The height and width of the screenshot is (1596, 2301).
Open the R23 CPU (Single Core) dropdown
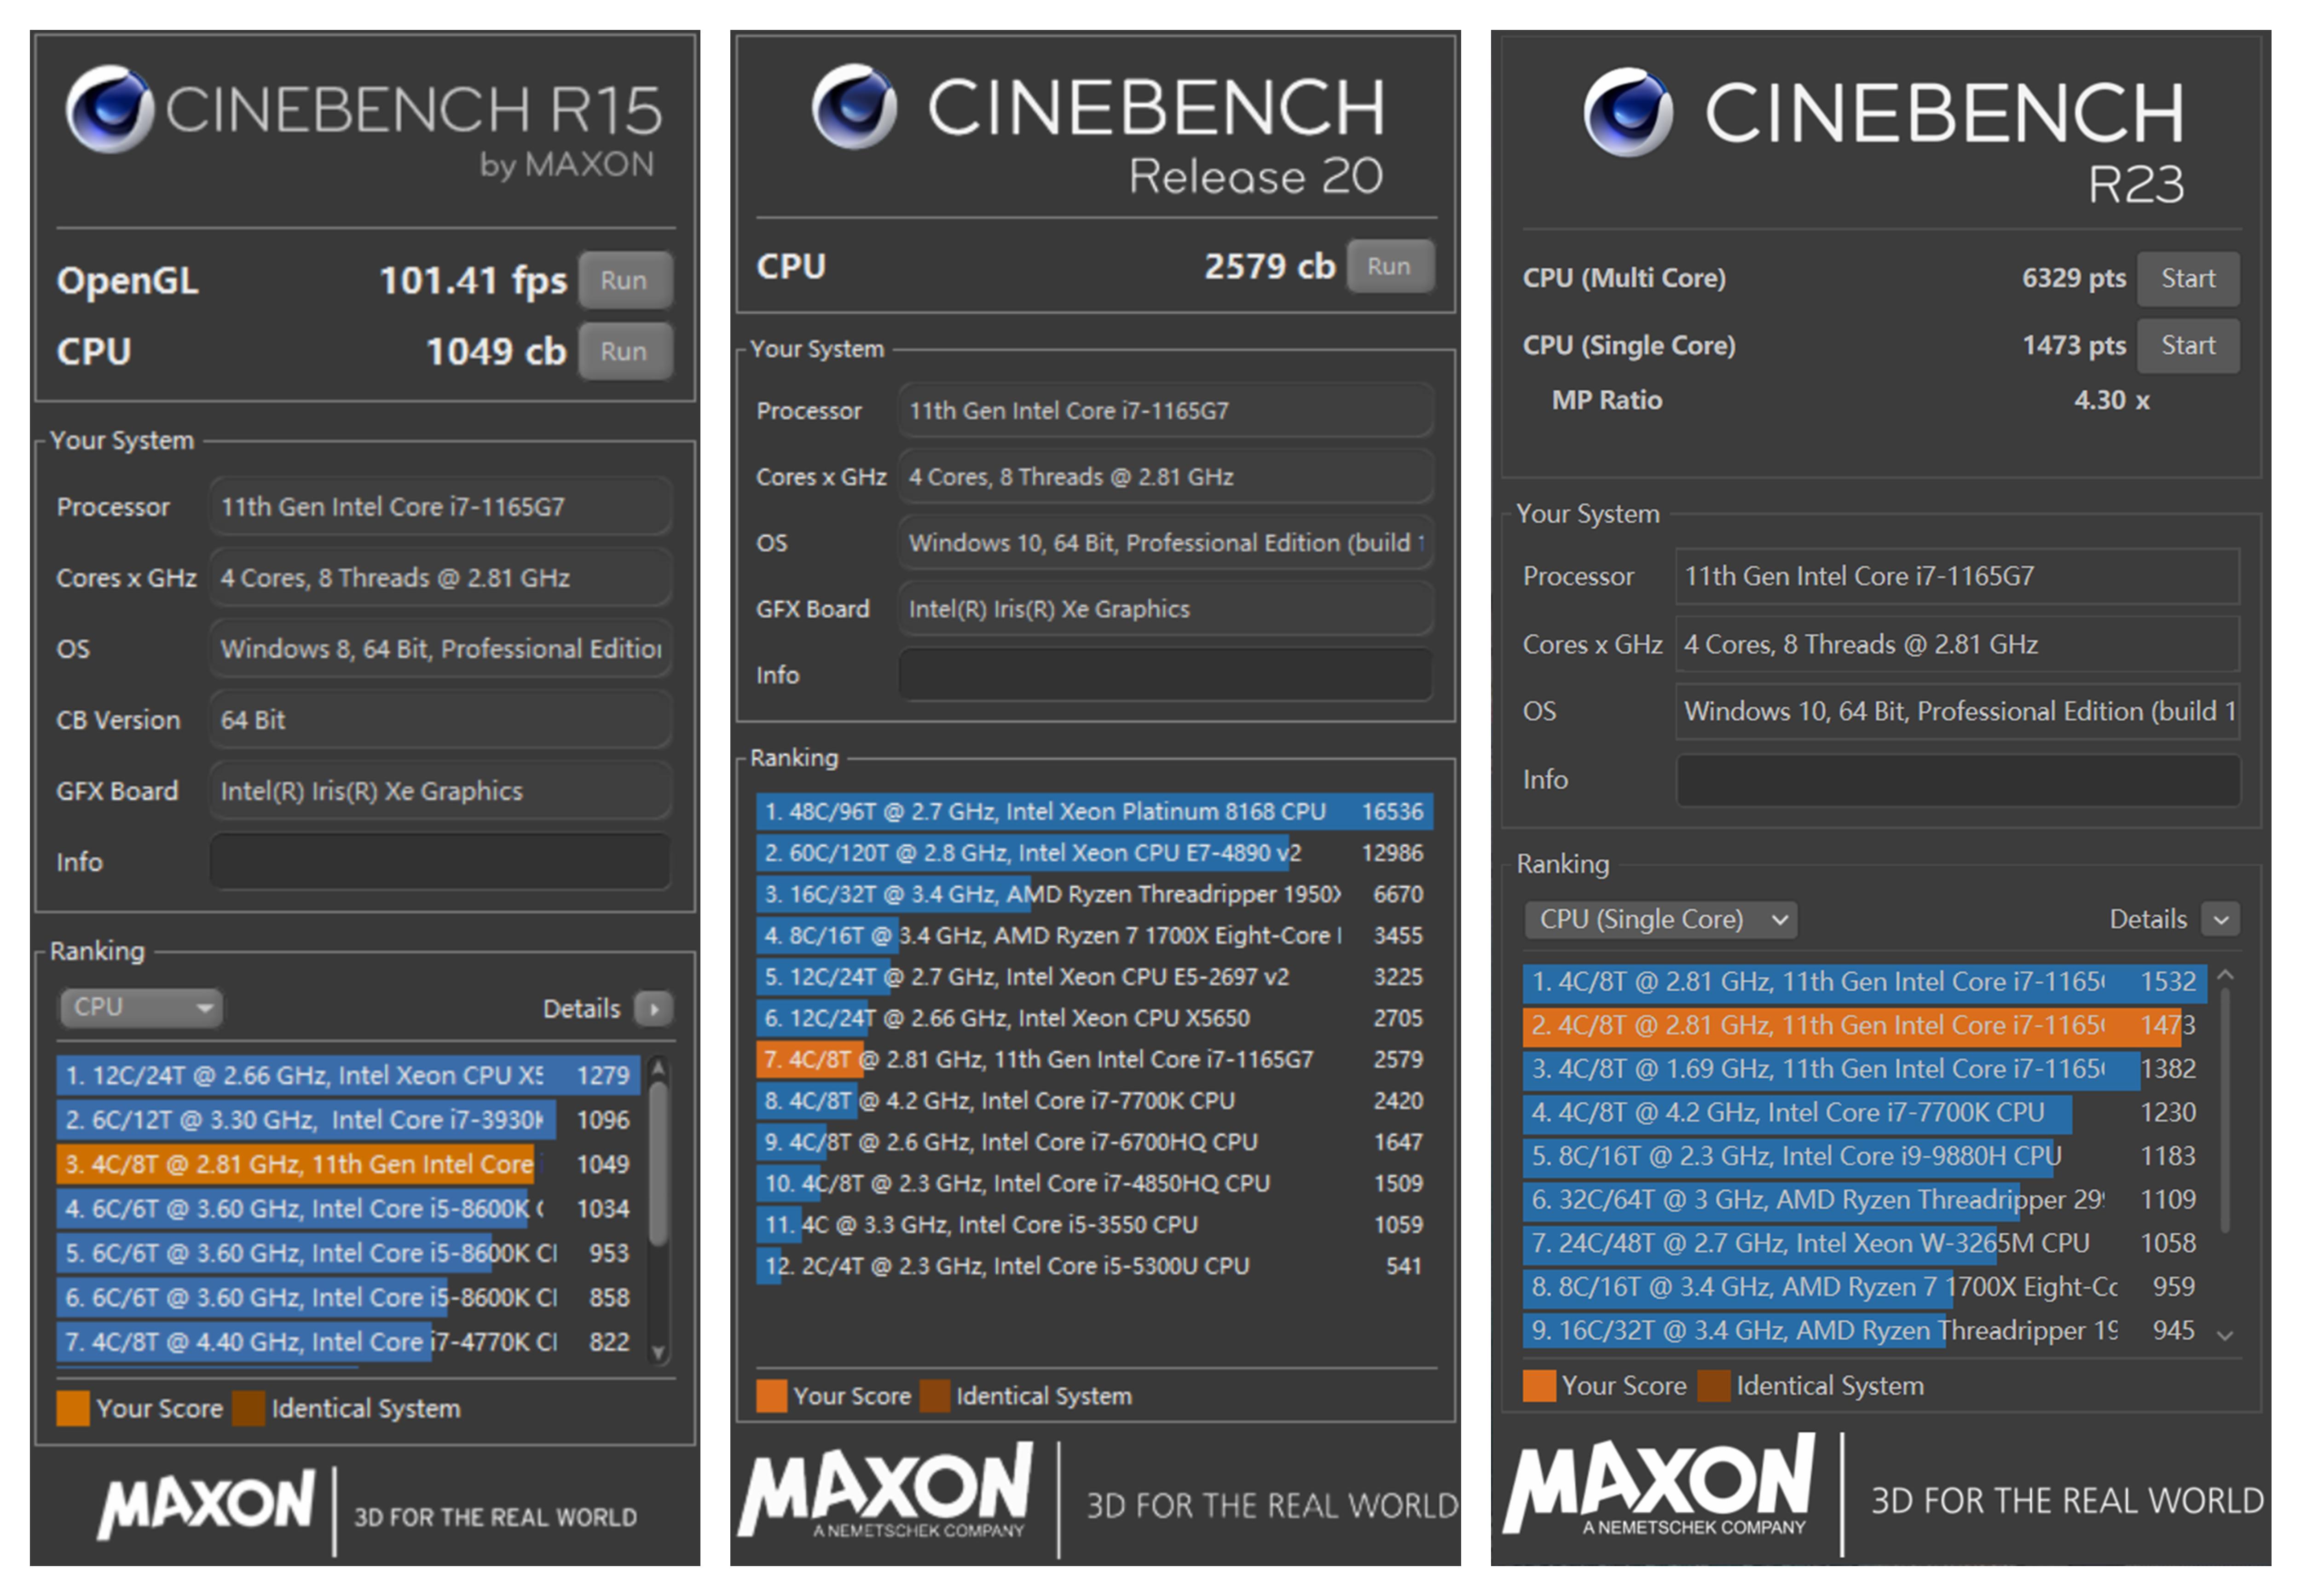1660,919
